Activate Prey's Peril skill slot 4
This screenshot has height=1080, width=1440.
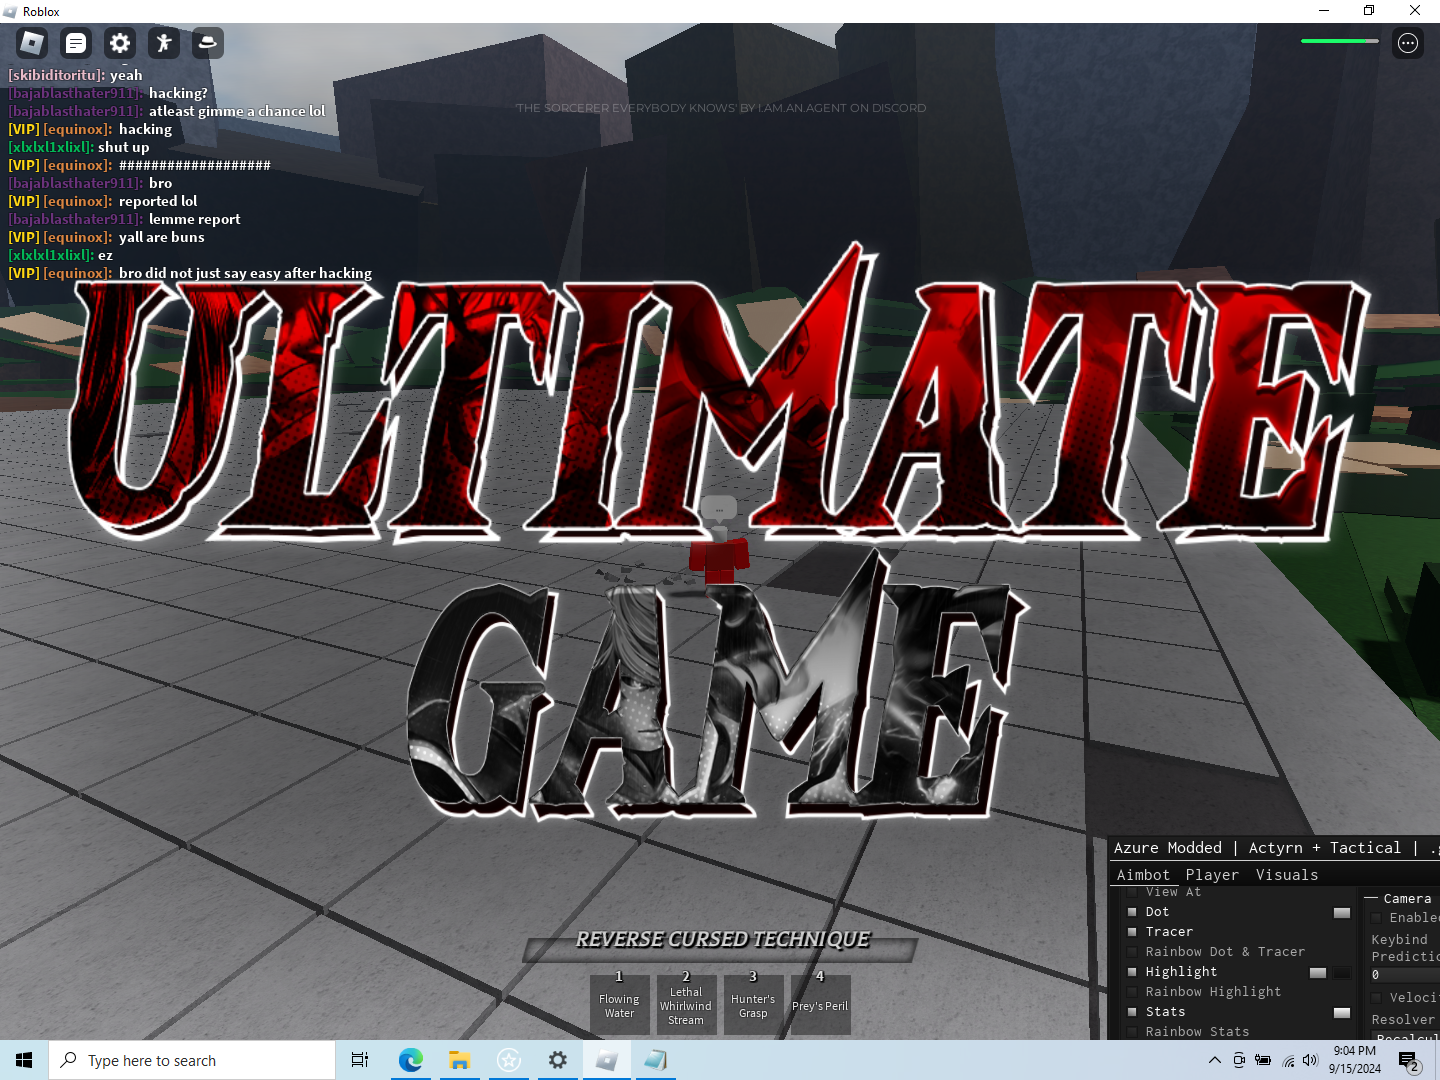point(820,1004)
